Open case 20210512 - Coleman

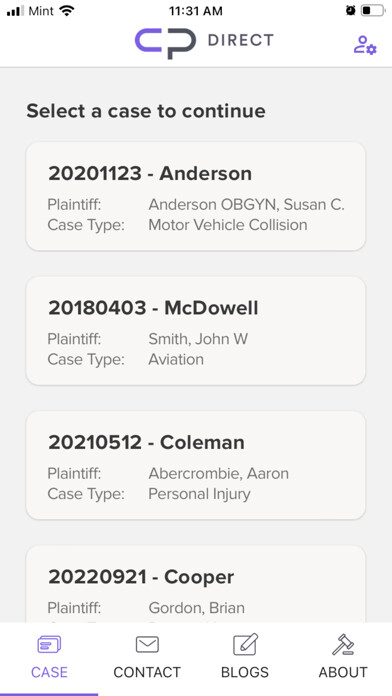coord(196,465)
